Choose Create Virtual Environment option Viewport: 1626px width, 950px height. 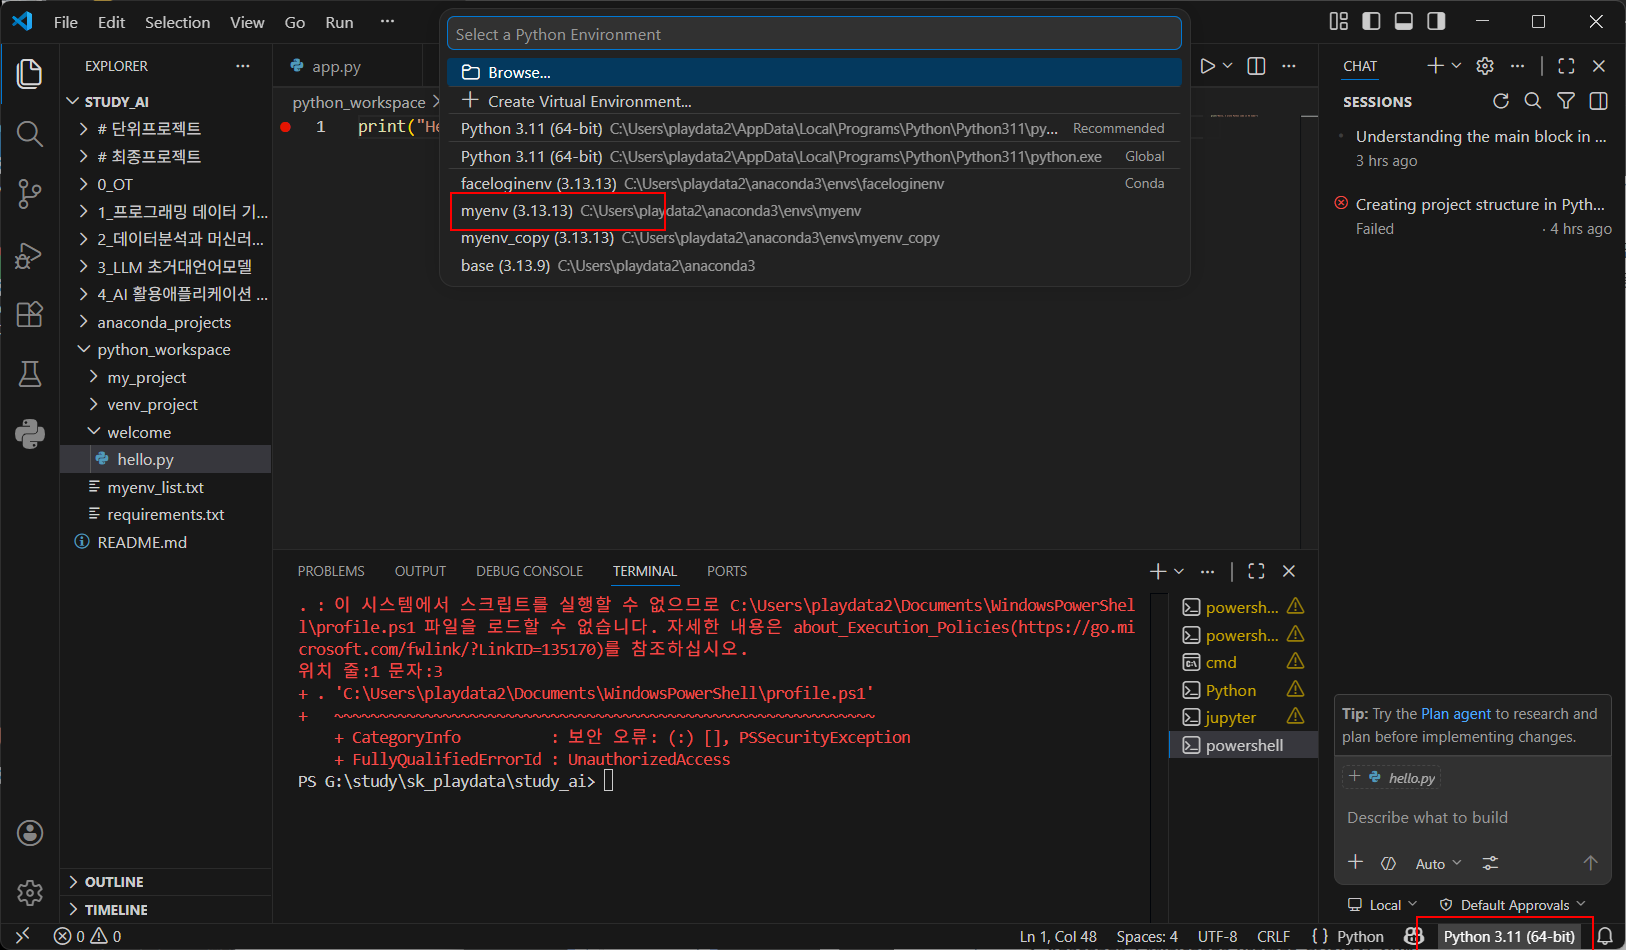pos(814,101)
